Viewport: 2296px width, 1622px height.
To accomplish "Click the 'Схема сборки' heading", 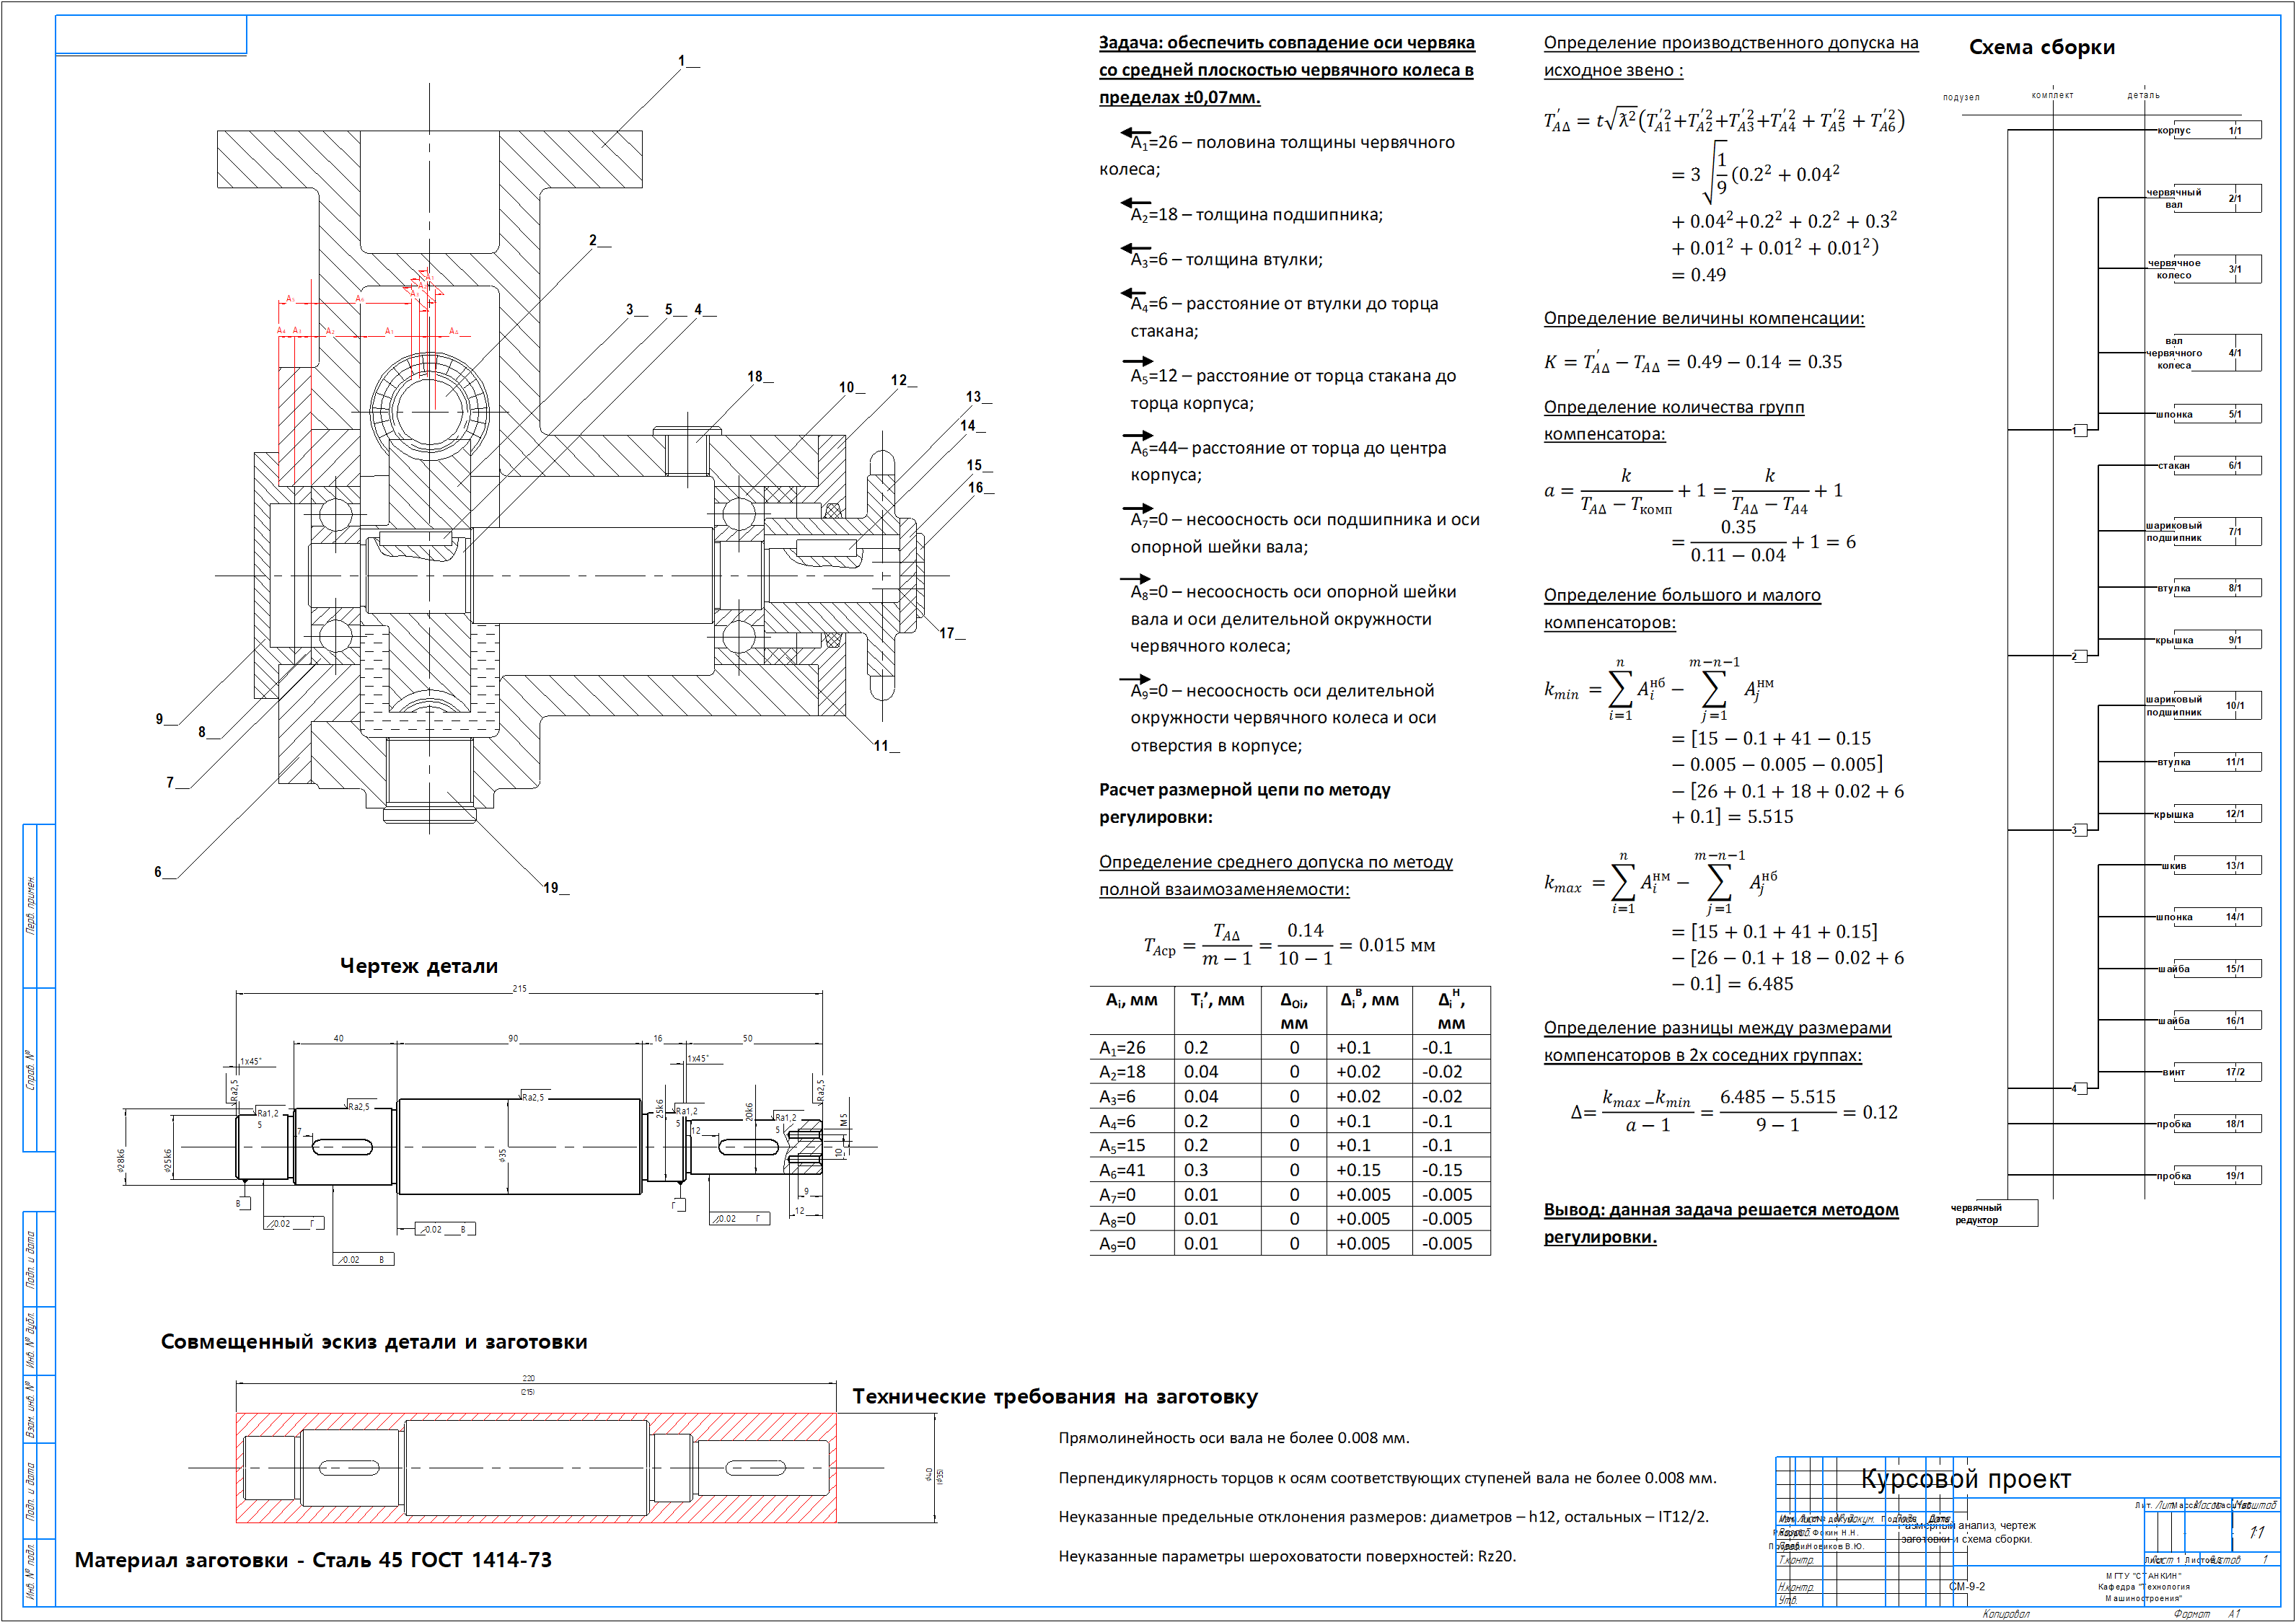I will 2041,47.
